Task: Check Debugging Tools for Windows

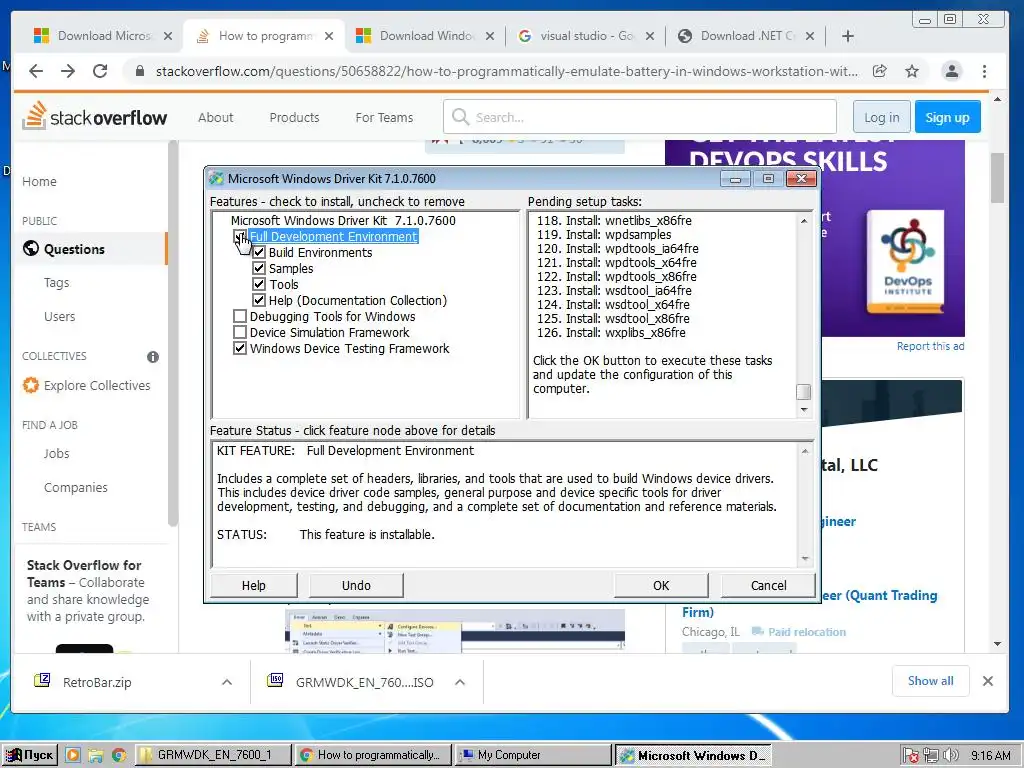Action: 240,316
